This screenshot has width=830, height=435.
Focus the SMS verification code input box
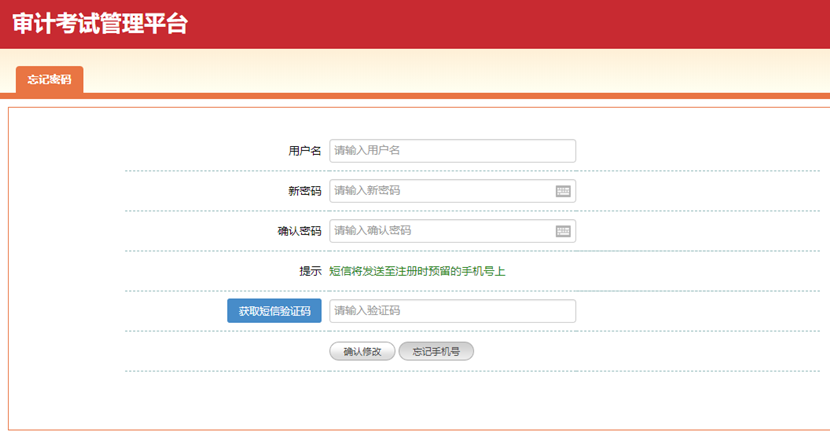[452, 311]
